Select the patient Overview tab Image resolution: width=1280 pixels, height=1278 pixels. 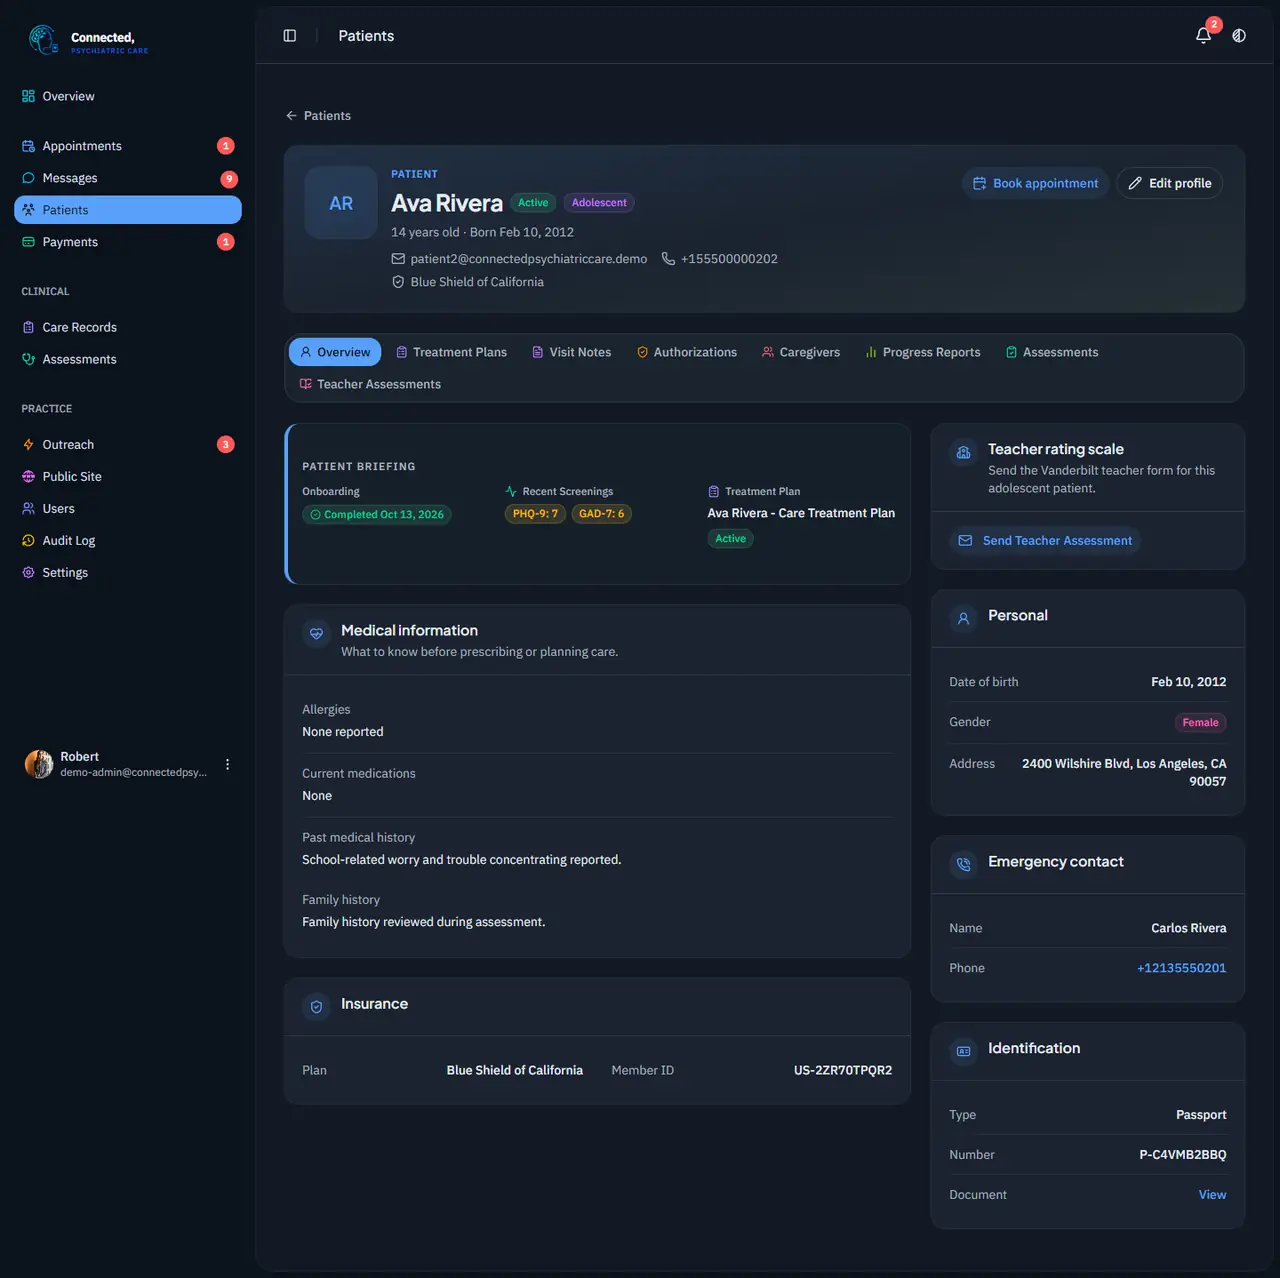(335, 352)
